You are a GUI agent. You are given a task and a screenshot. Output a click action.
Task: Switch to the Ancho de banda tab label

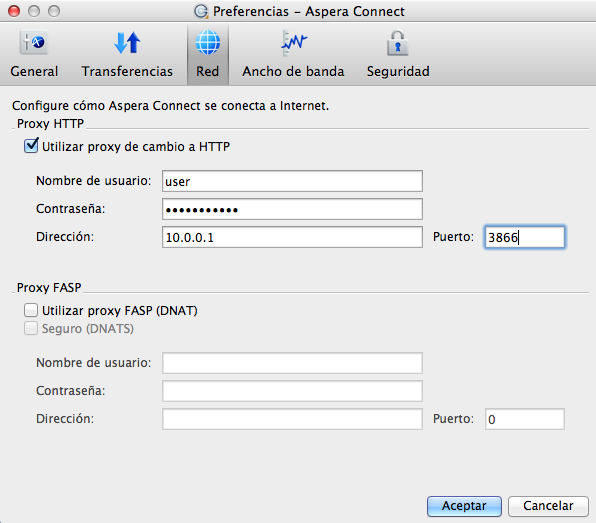click(x=293, y=71)
